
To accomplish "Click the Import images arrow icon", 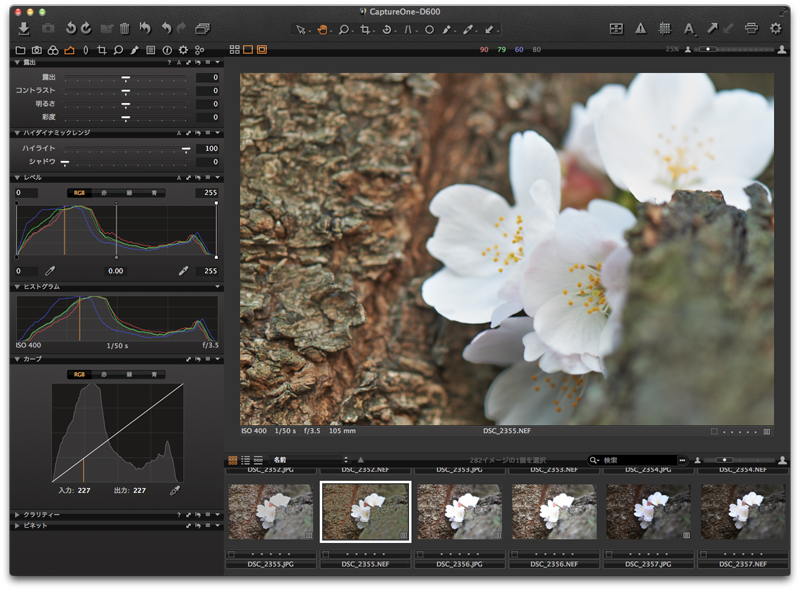I will click(x=24, y=29).
